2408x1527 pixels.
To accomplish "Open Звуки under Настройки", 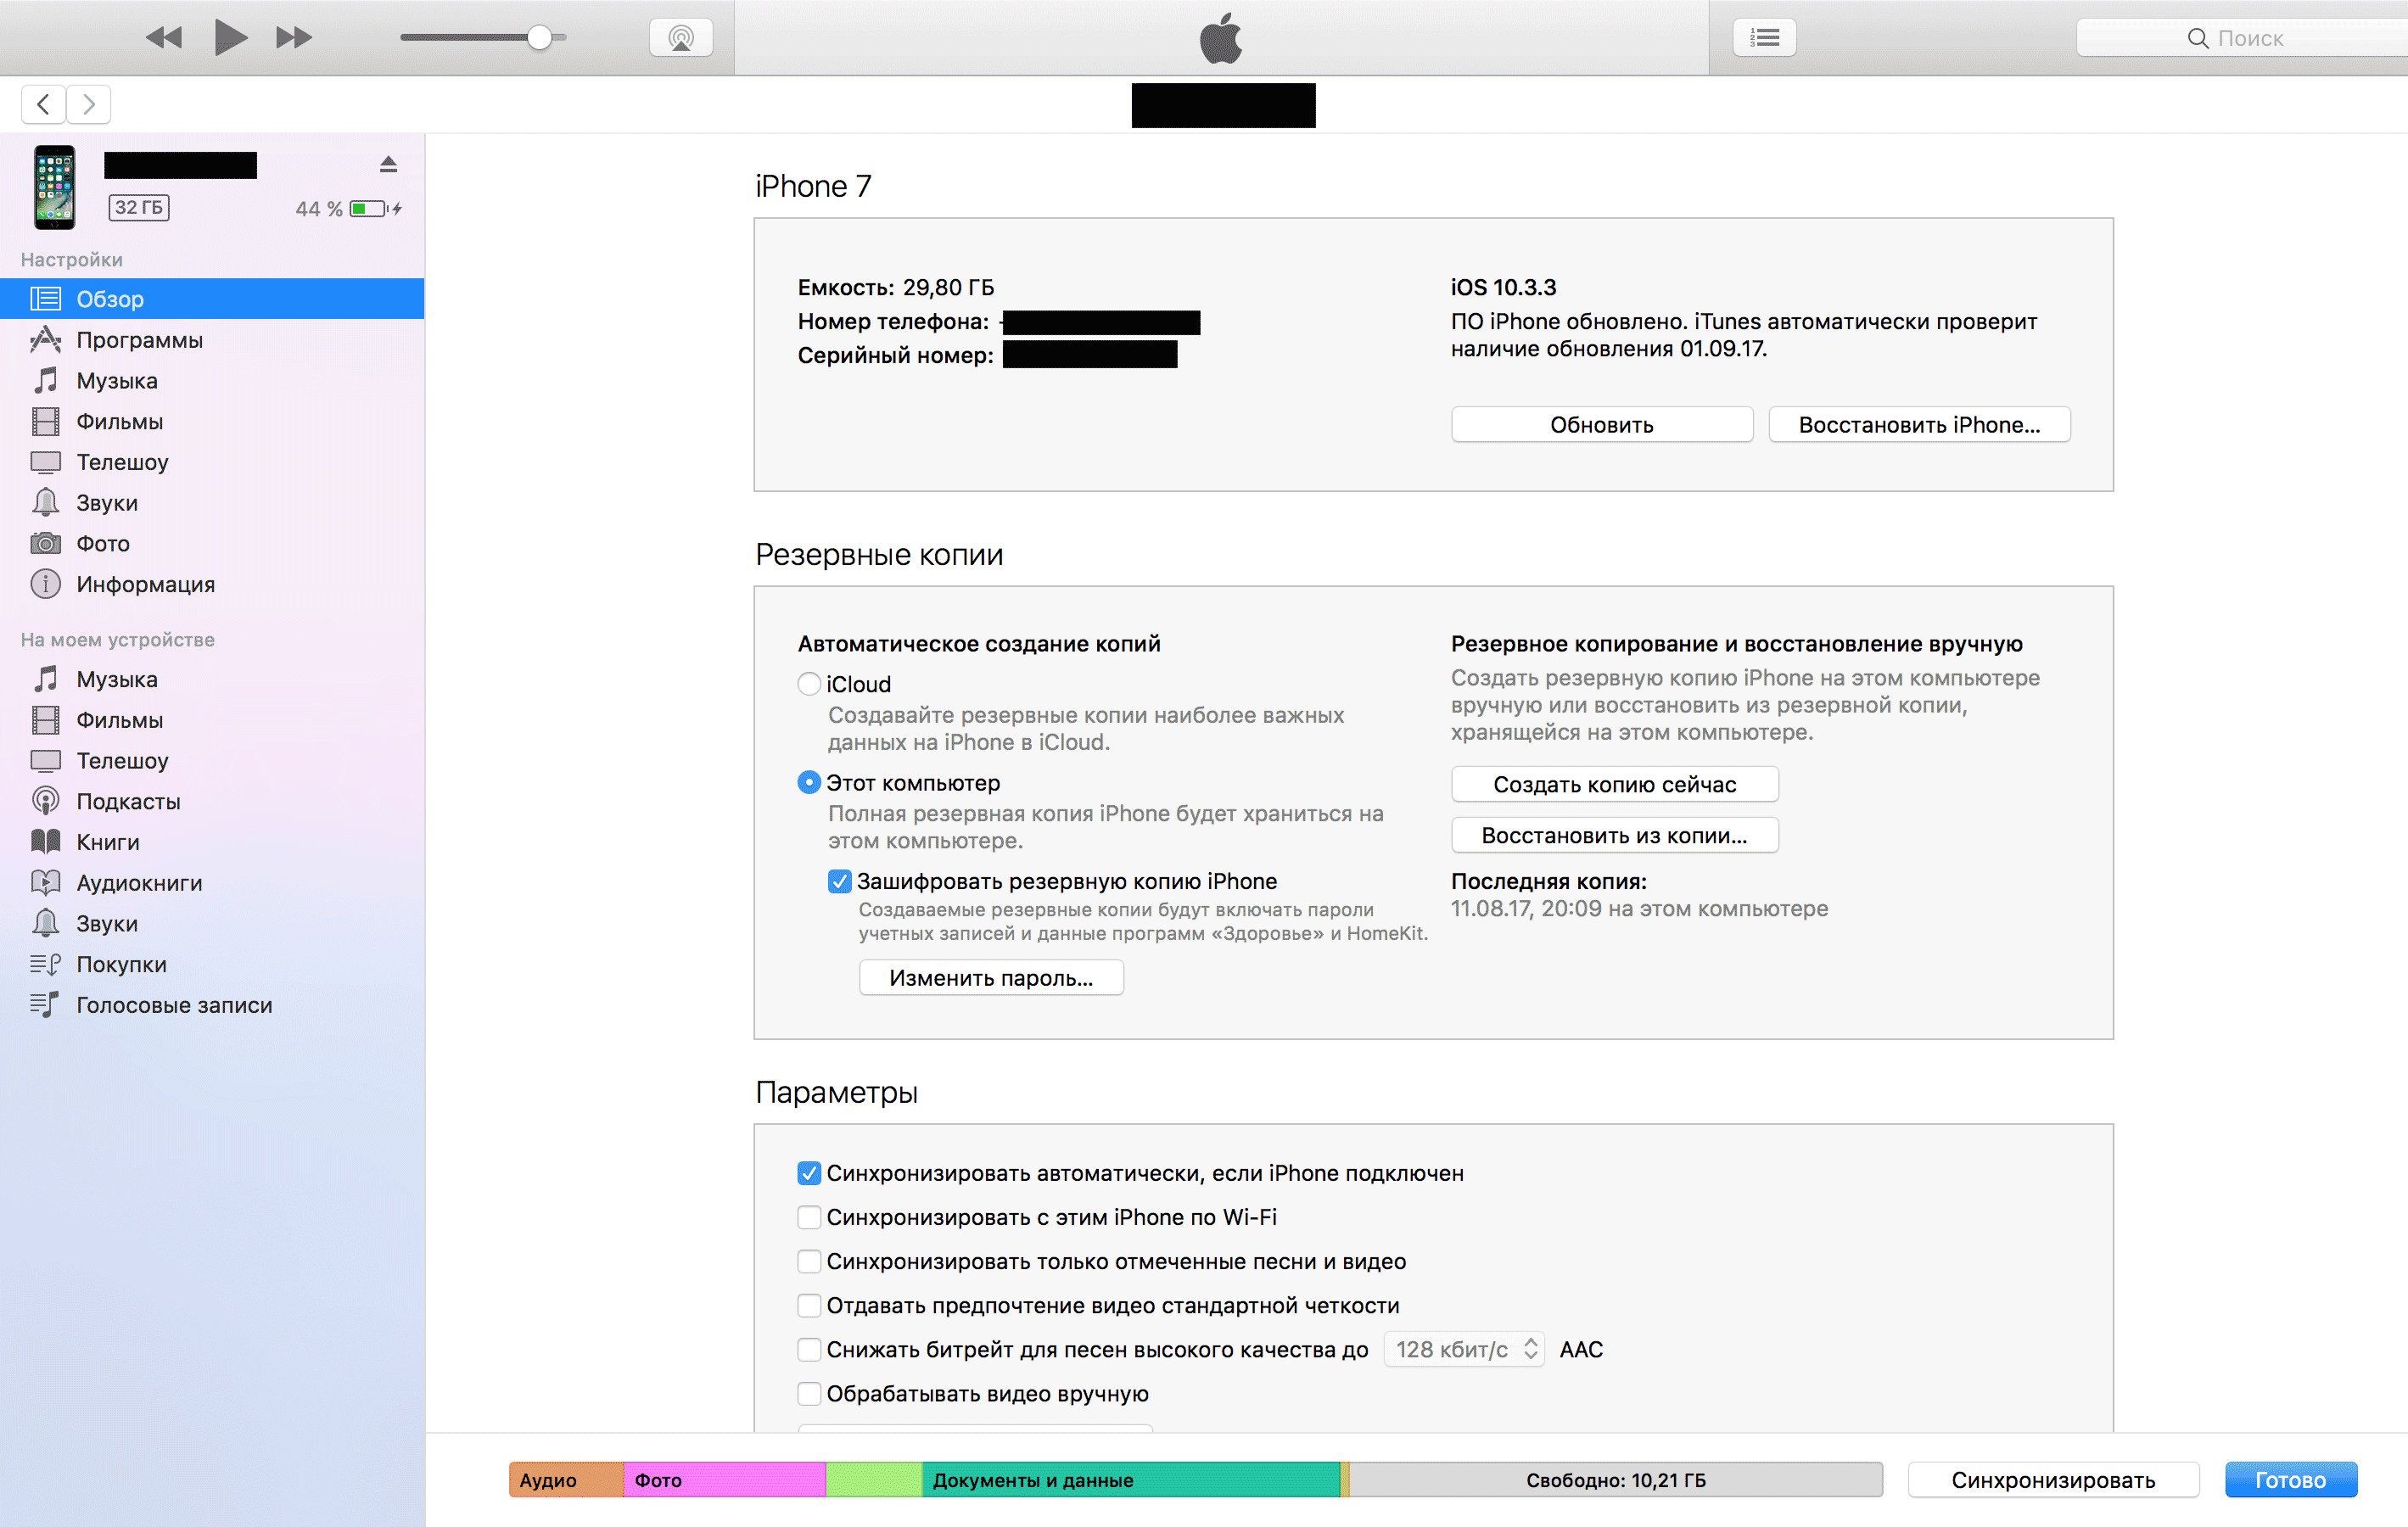I will tap(212, 503).
